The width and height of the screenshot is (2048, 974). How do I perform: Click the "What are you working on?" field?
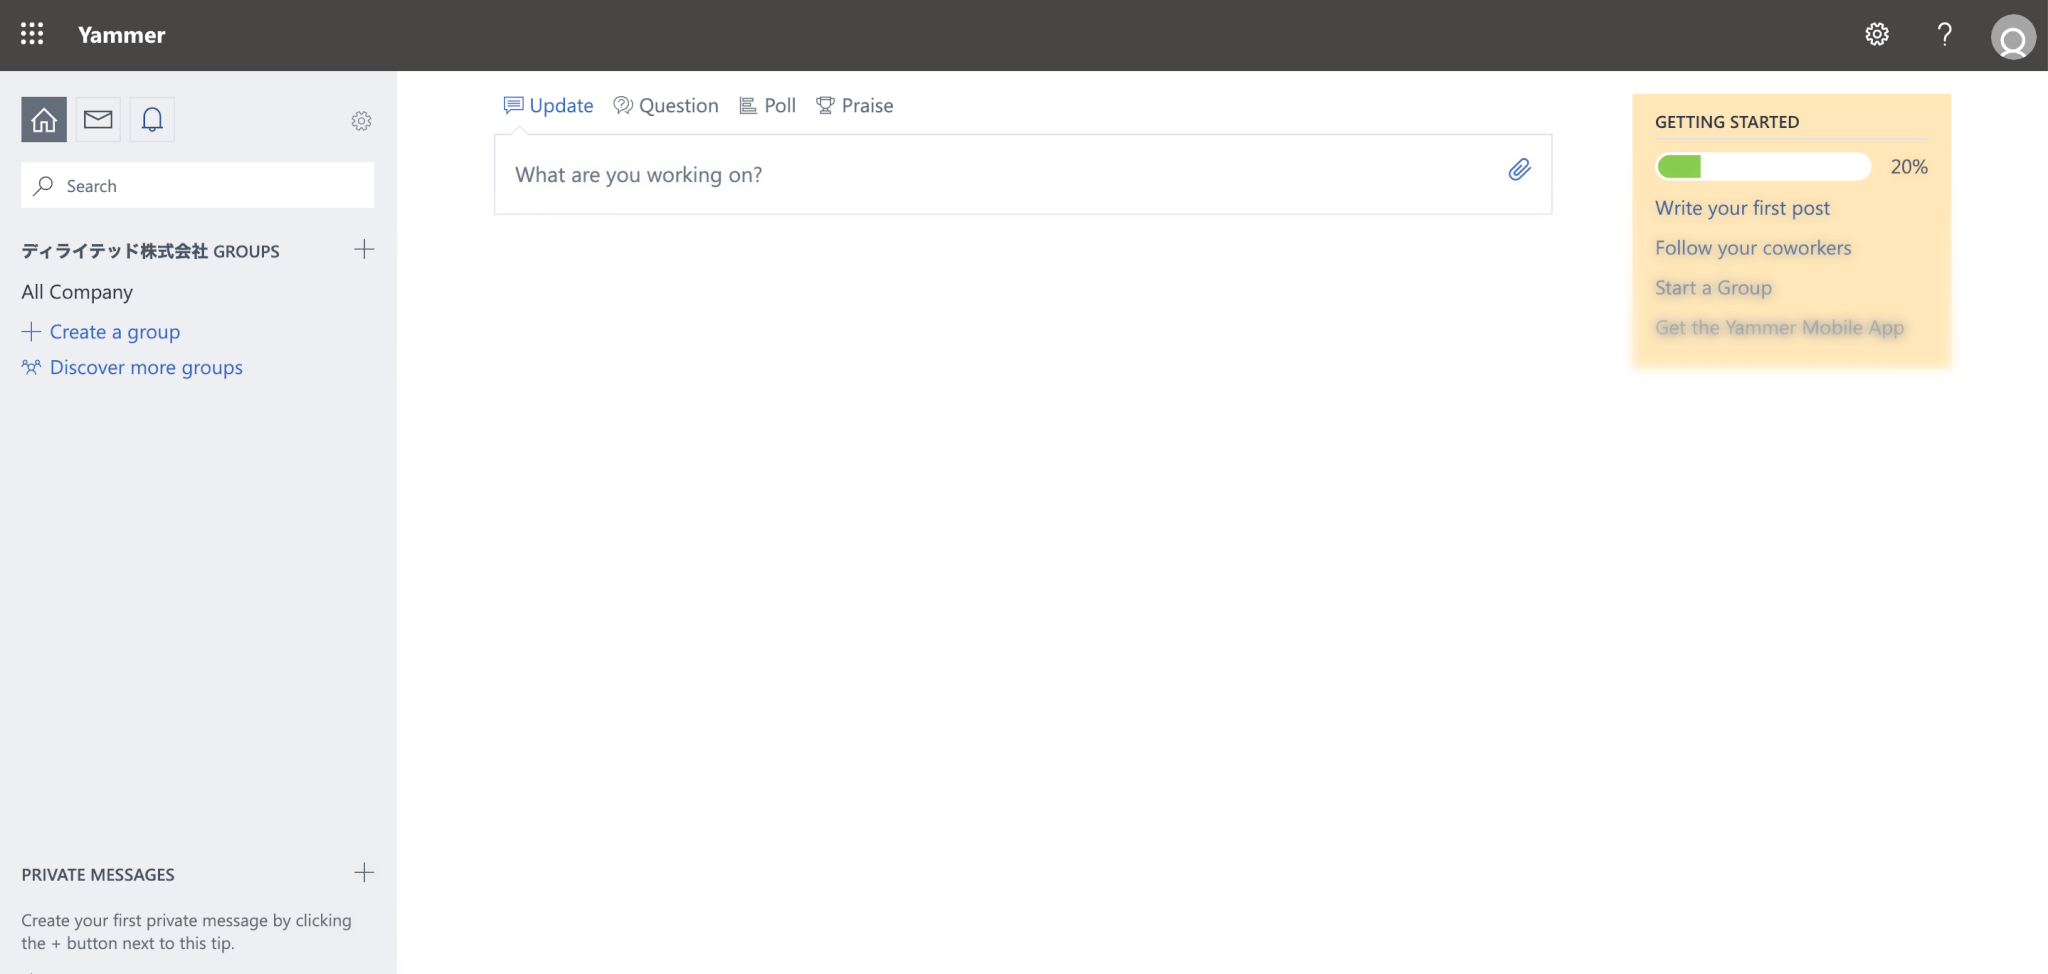(x=1000, y=175)
